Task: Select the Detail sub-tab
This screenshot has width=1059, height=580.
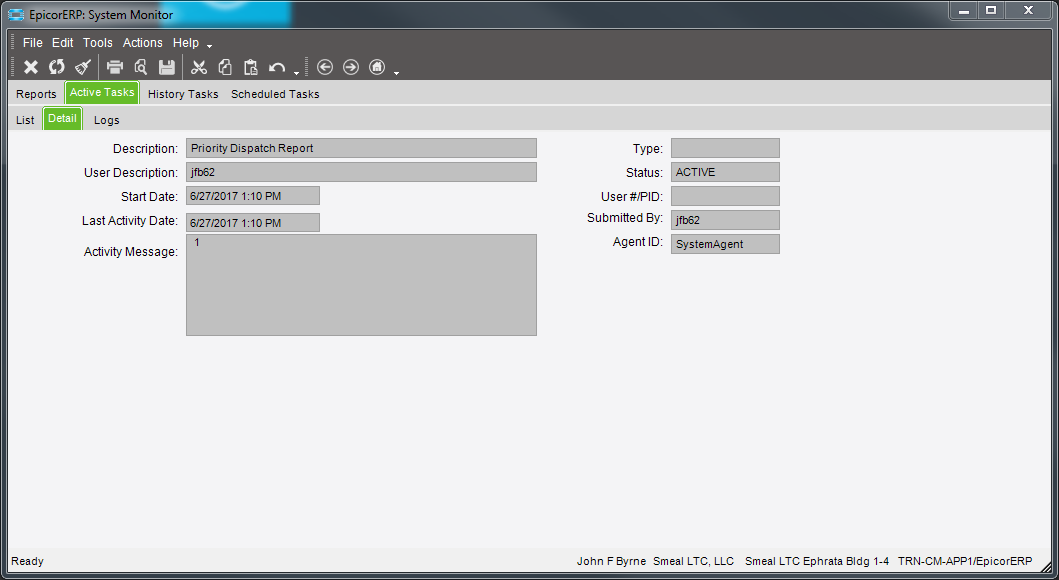Action: [62, 118]
